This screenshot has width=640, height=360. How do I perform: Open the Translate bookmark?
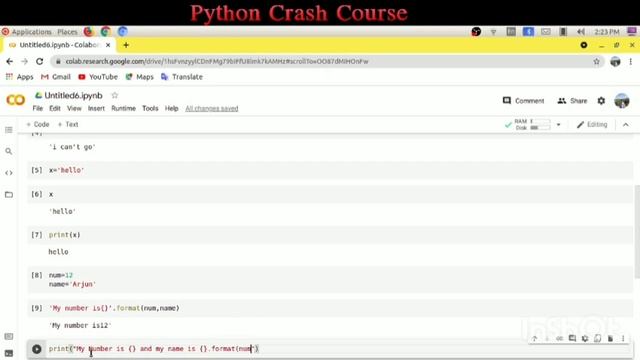point(182,77)
